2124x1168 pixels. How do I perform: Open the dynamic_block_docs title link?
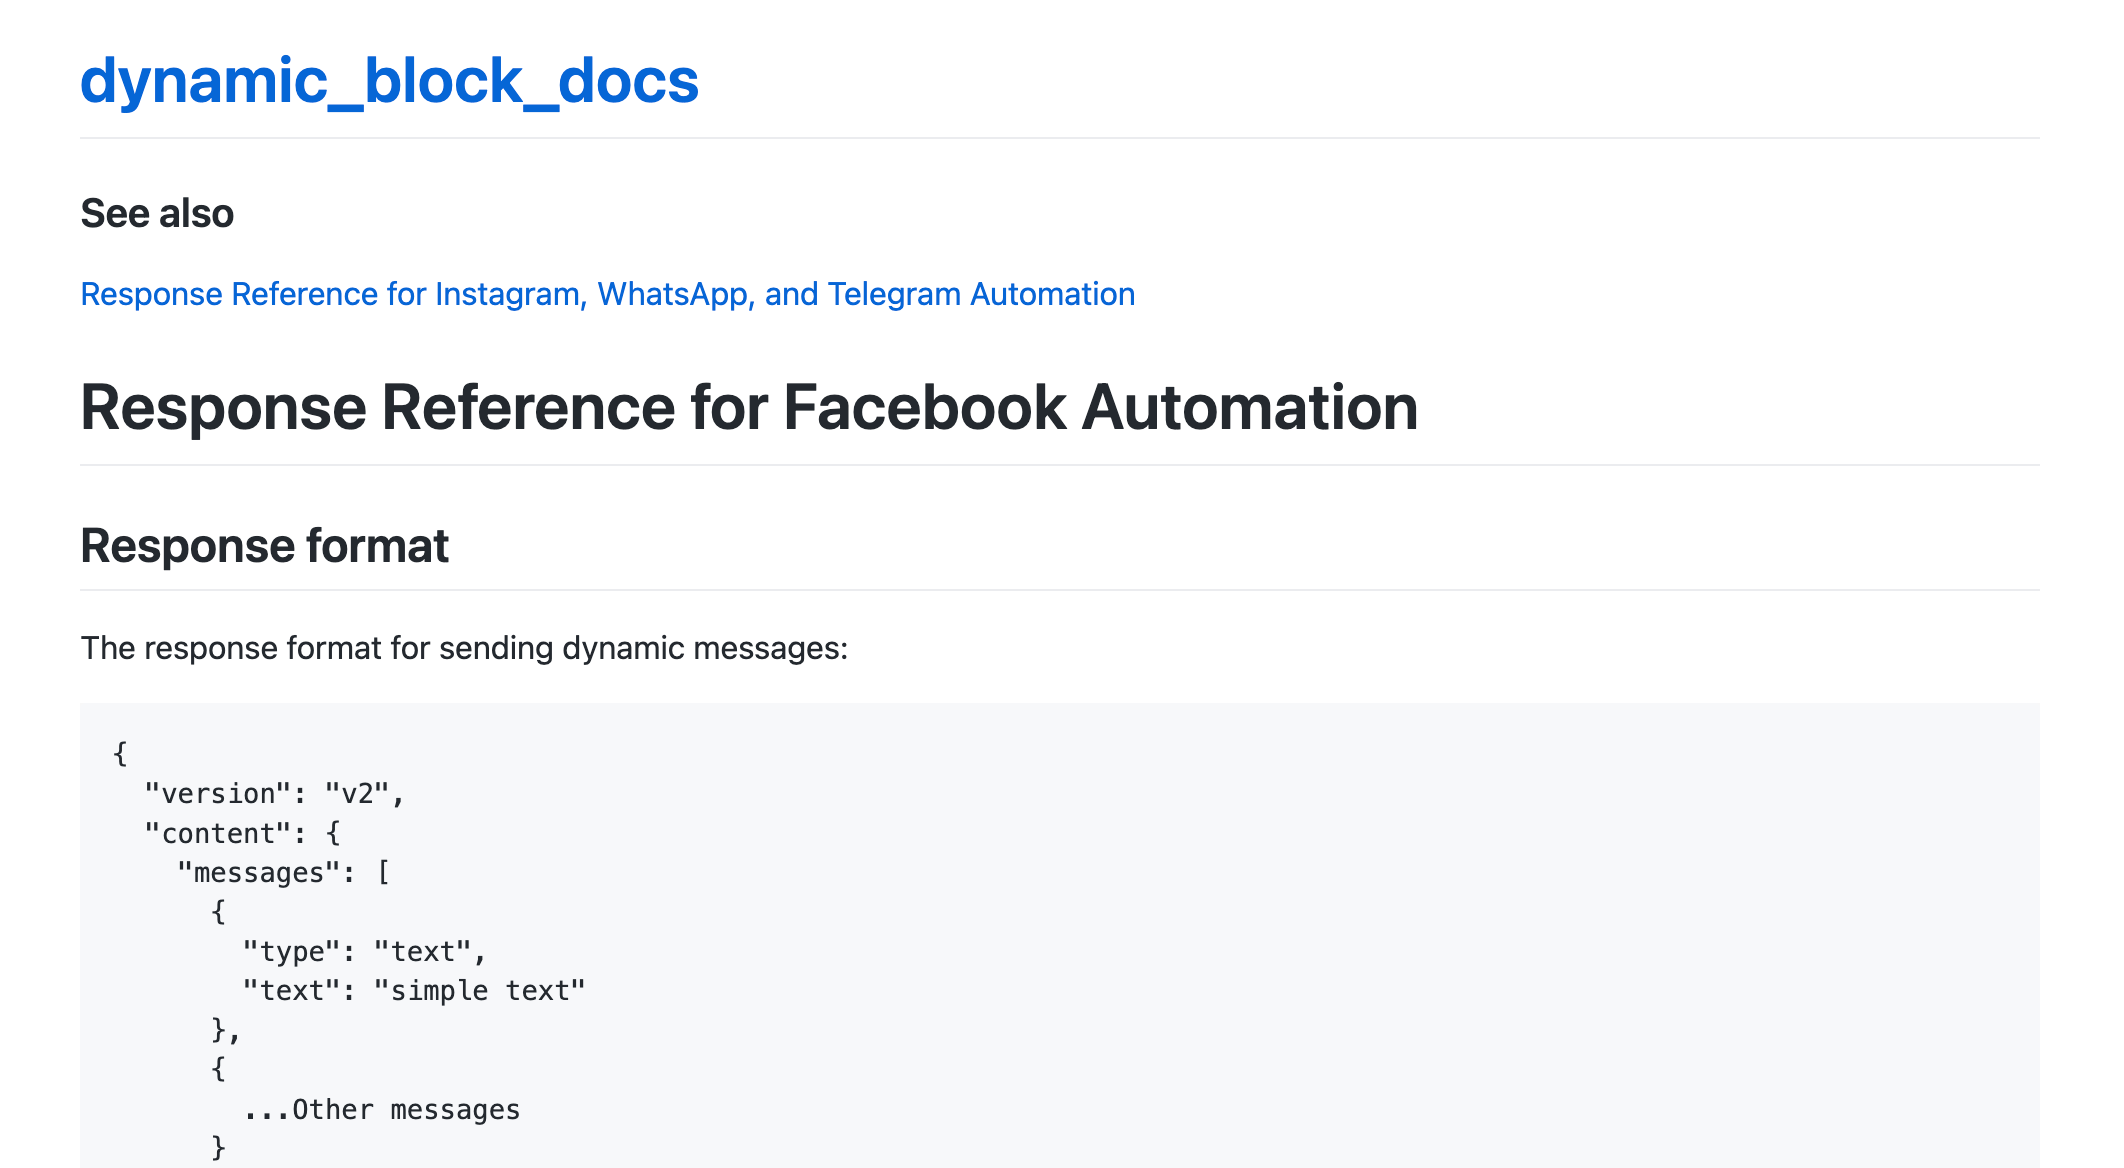pyautogui.click(x=389, y=80)
